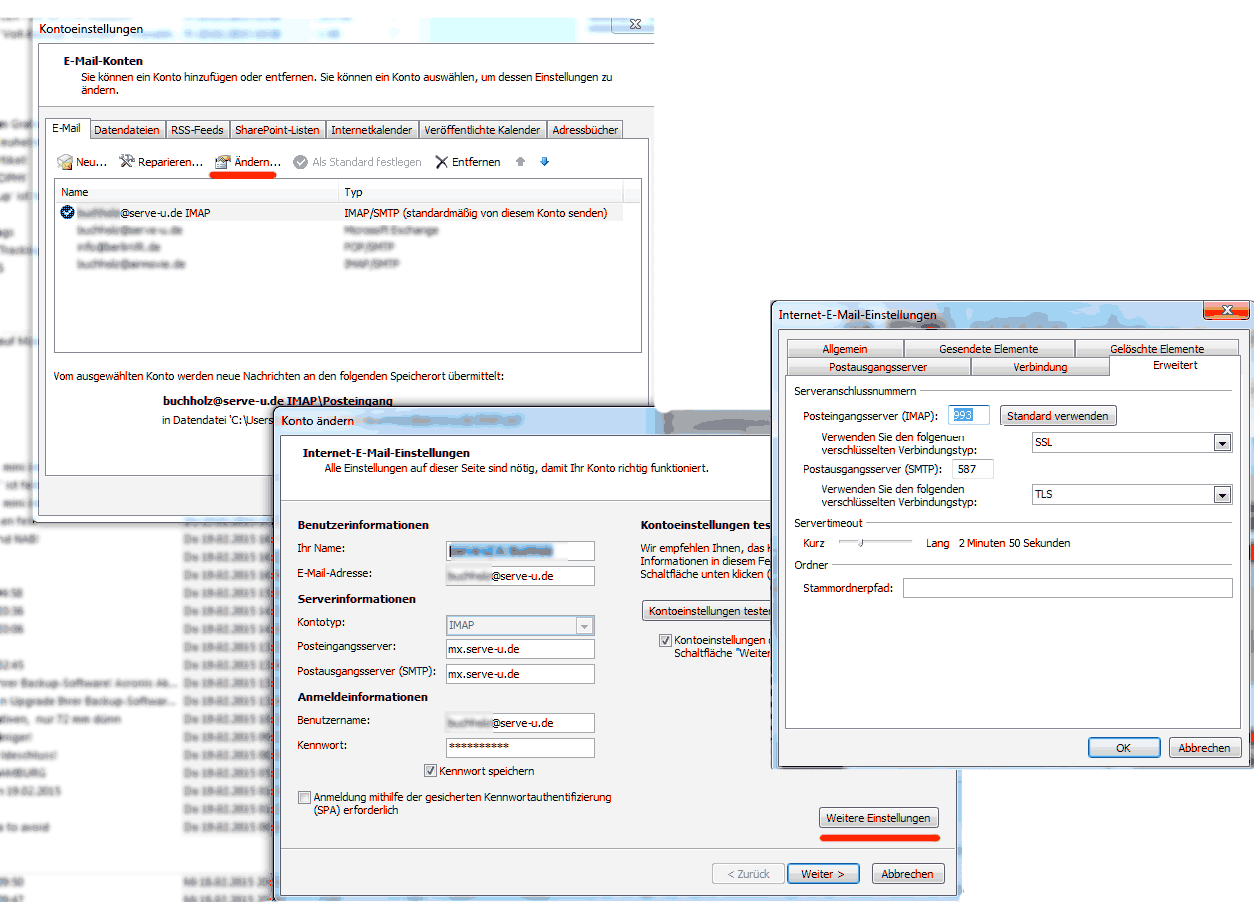Uncheck the Kontoeinstellungen testing checkbox
The image size is (1254, 902).
click(x=665, y=640)
